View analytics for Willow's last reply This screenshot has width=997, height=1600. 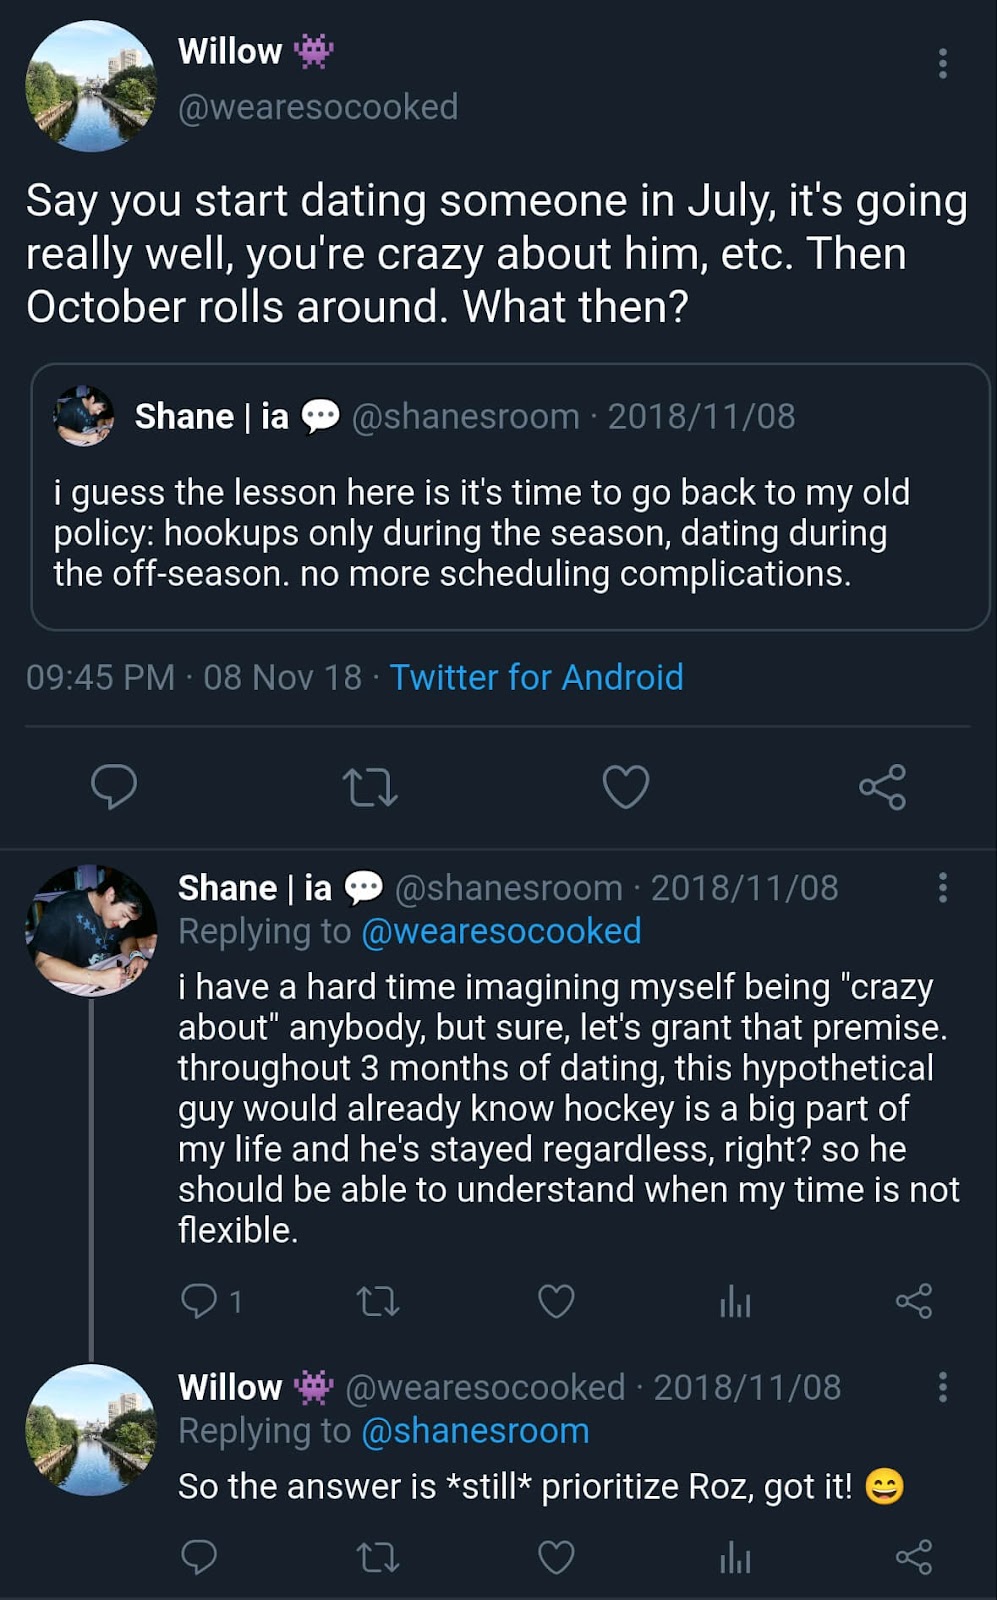pyautogui.click(x=735, y=1557)
